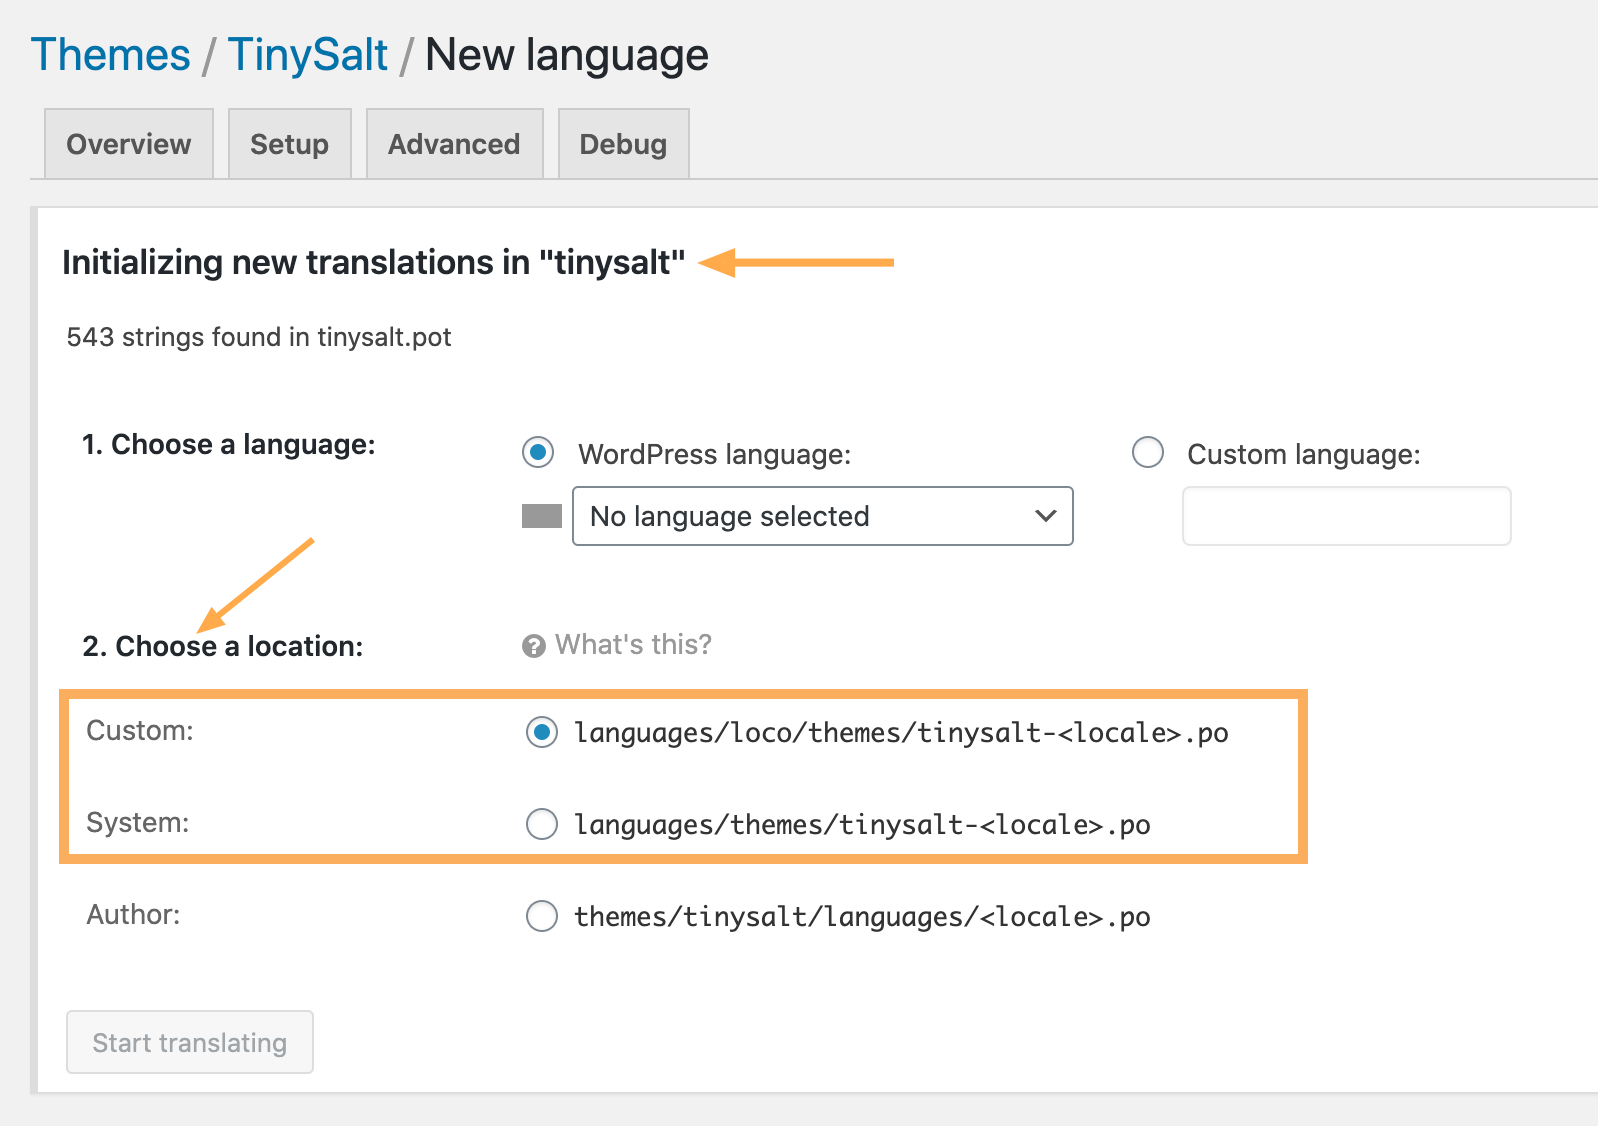Click the 'Initializing new translations' heading

(374, 263)
